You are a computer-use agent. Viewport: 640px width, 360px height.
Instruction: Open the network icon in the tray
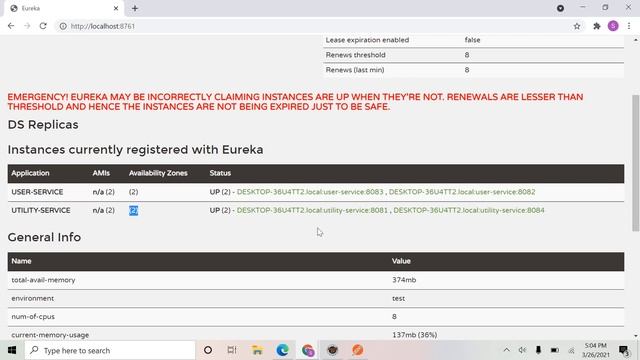click(571, 350)
